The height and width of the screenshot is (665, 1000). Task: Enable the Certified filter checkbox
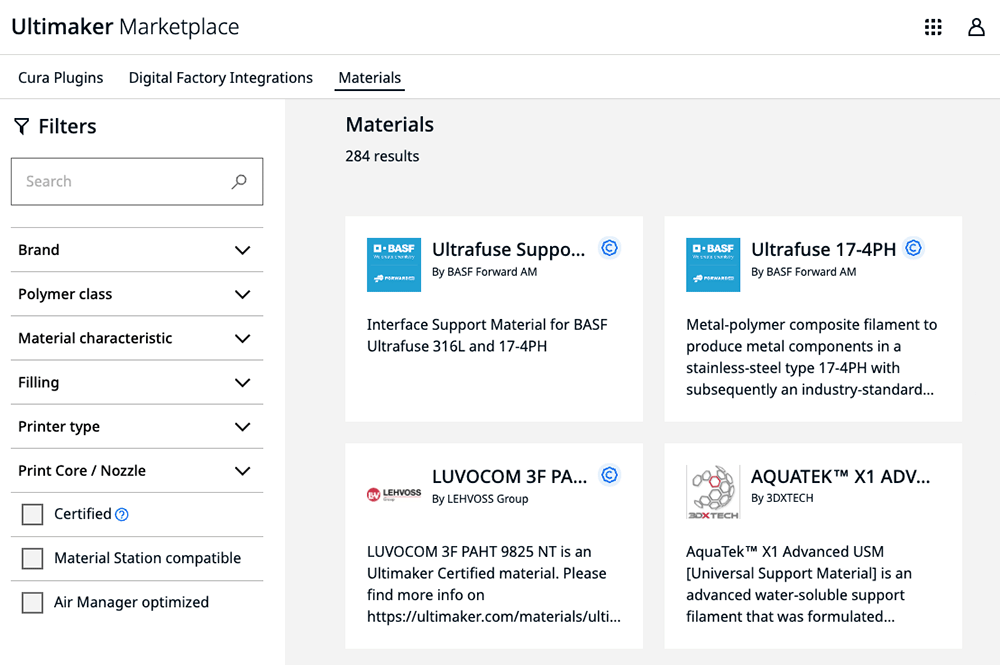[x=32, y=514]
